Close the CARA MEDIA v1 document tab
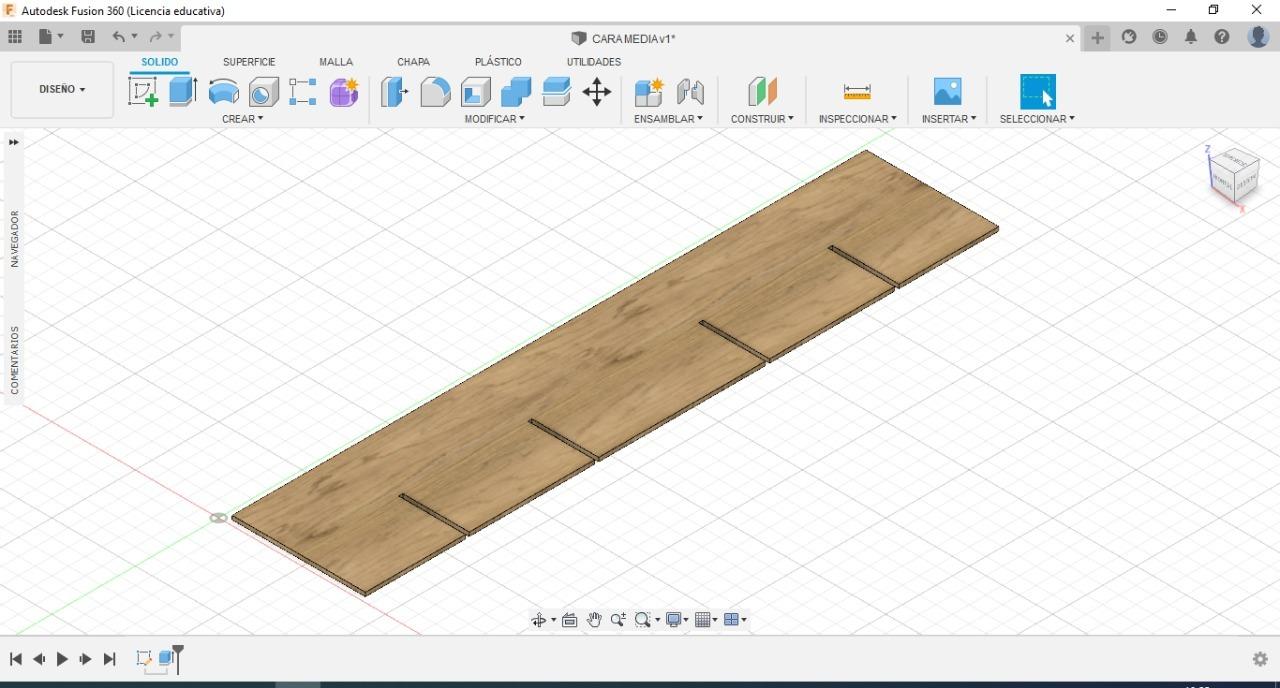The width and height of the screenshot is (1280, 688). pyautogui.click(x=1070, y=38)
